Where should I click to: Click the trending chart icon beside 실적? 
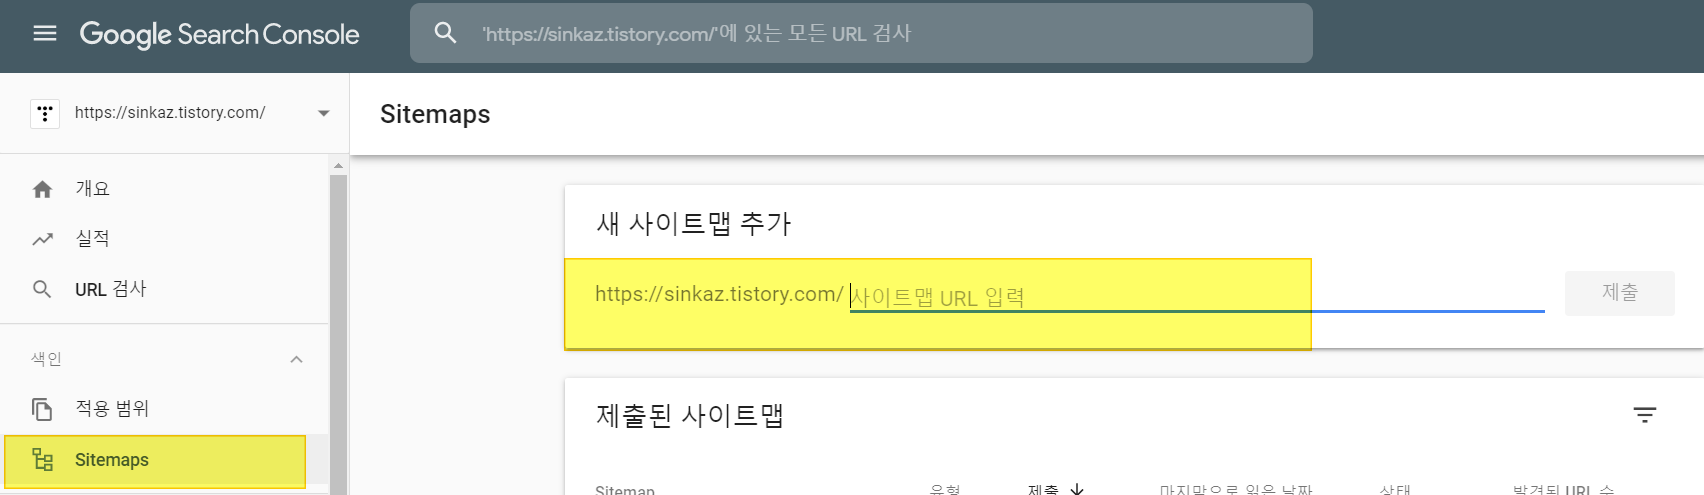click(42, 239)
